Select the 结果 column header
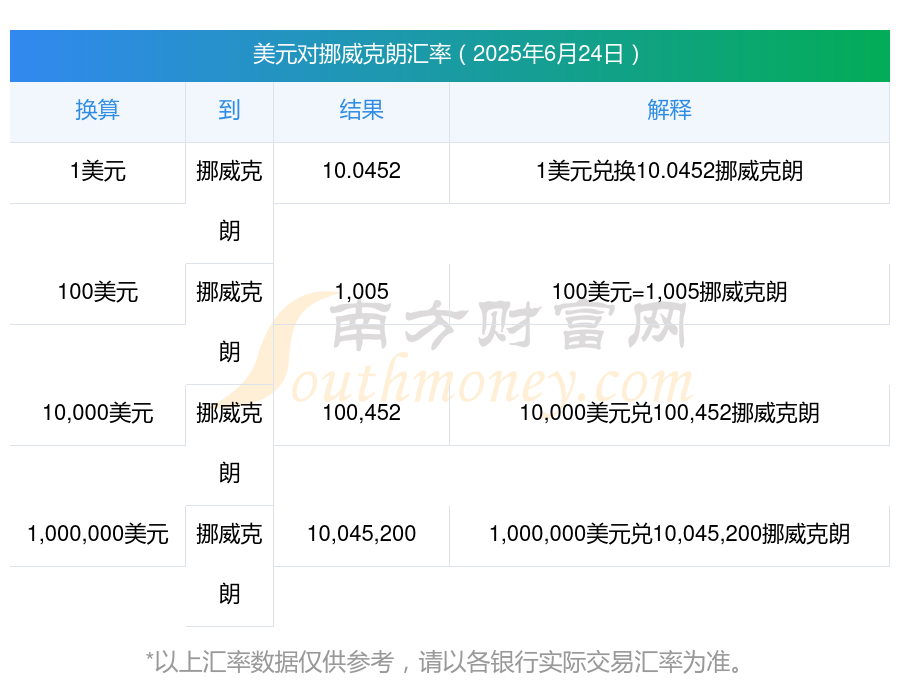Image resolution: width=900 pixels, height=693 pixels. coord(361,110)
